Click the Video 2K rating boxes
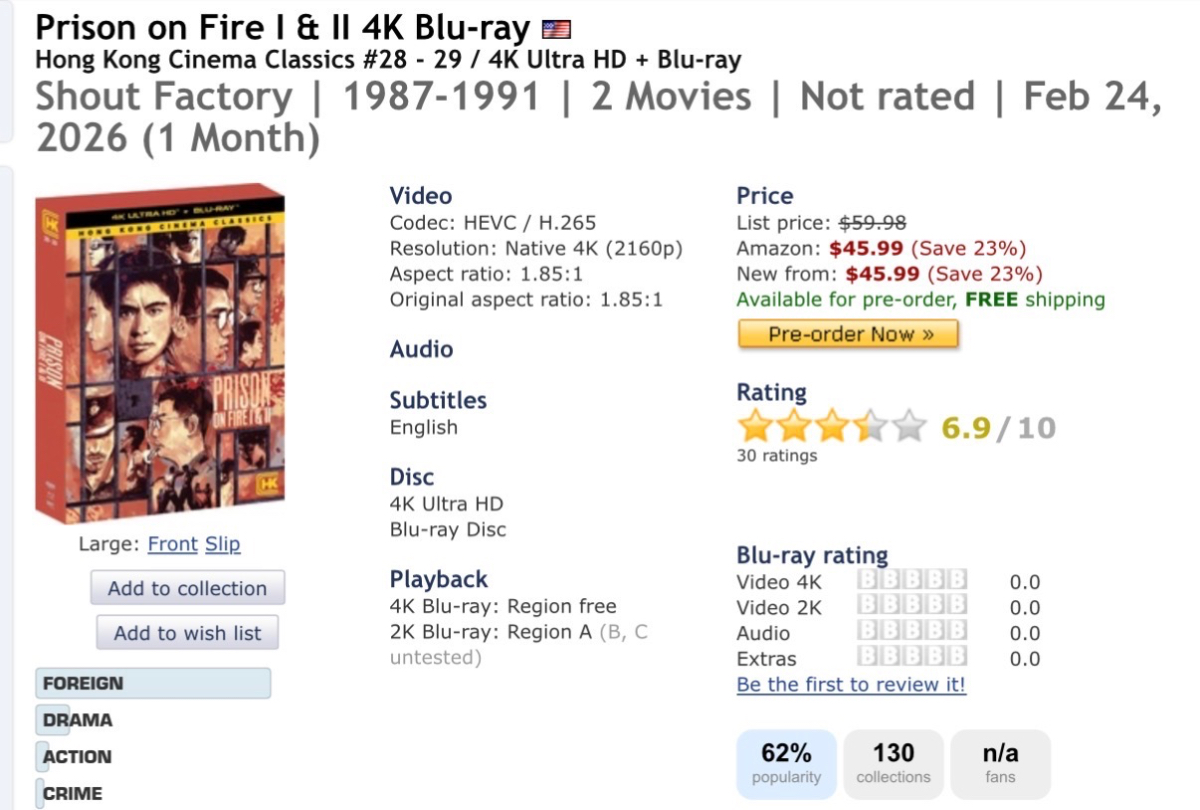The width and height of the screenshot is (1200, 810). pyautogui.click(x=911, y=607)
